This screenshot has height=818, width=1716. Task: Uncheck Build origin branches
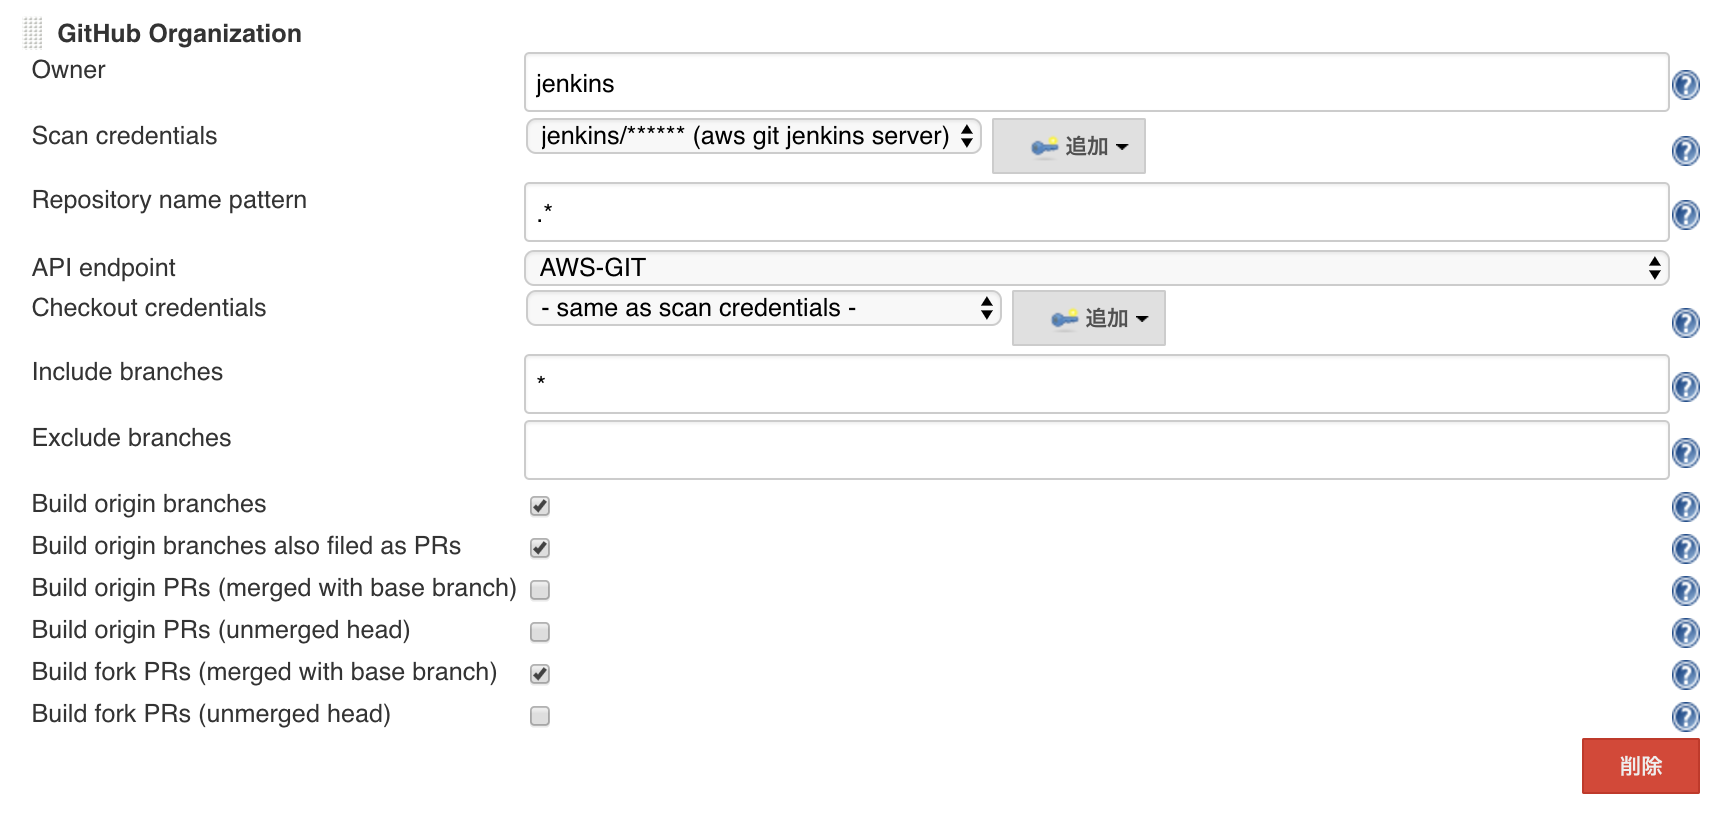click(x=539, y=506)
